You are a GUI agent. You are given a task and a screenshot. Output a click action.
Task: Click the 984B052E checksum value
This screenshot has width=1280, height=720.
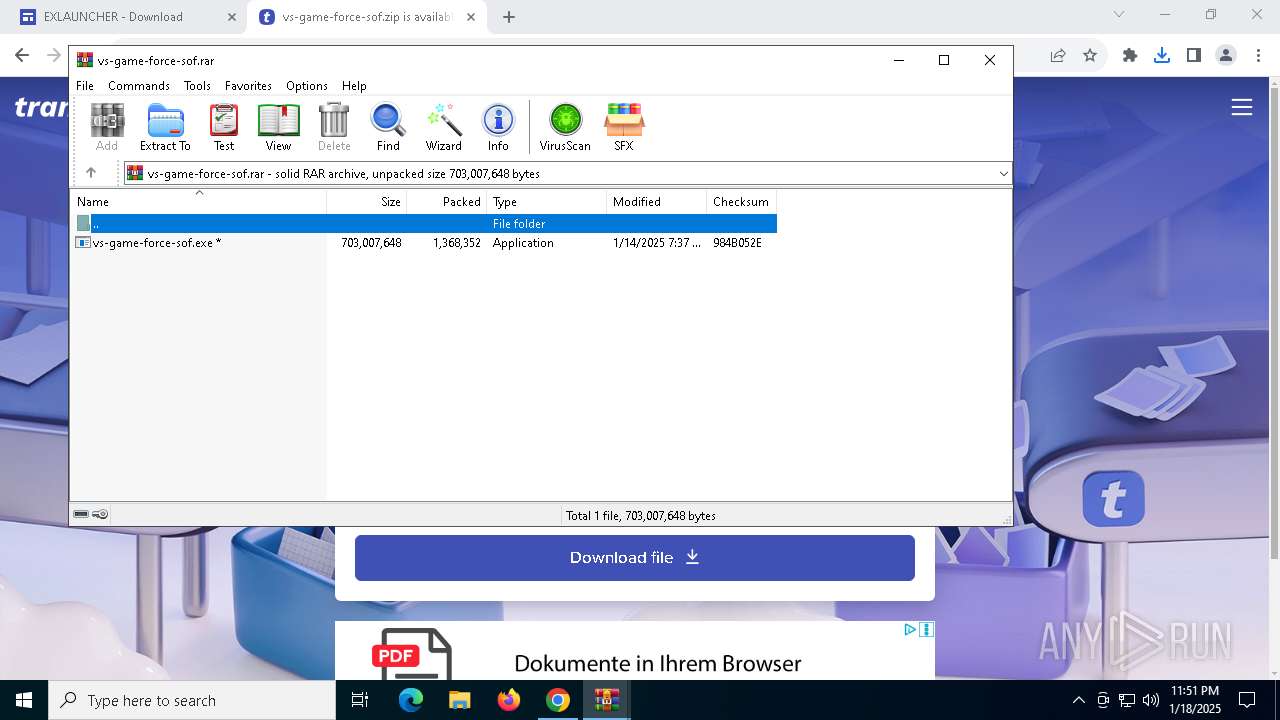pos(737,243)
